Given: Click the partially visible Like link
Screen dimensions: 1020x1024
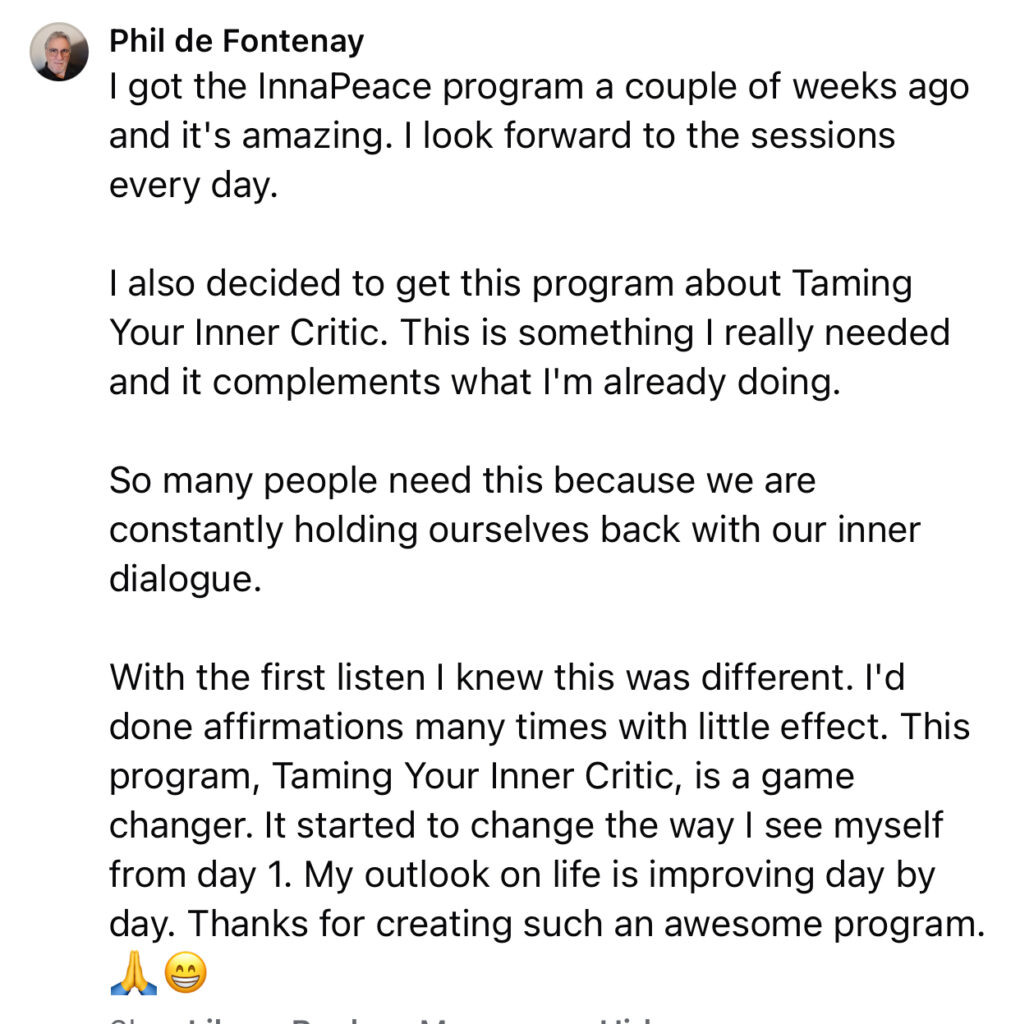Looking at the screenshot, I should (209, 1021).
